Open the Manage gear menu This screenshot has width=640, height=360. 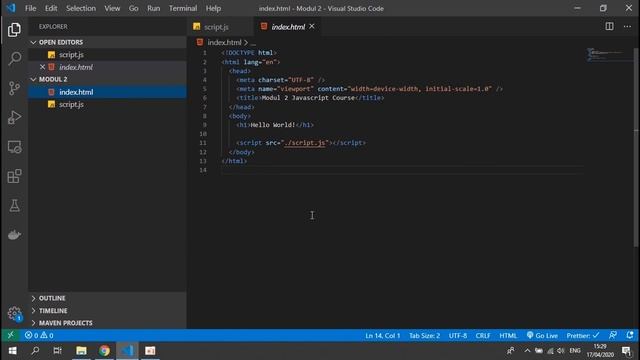coord(14,313)
